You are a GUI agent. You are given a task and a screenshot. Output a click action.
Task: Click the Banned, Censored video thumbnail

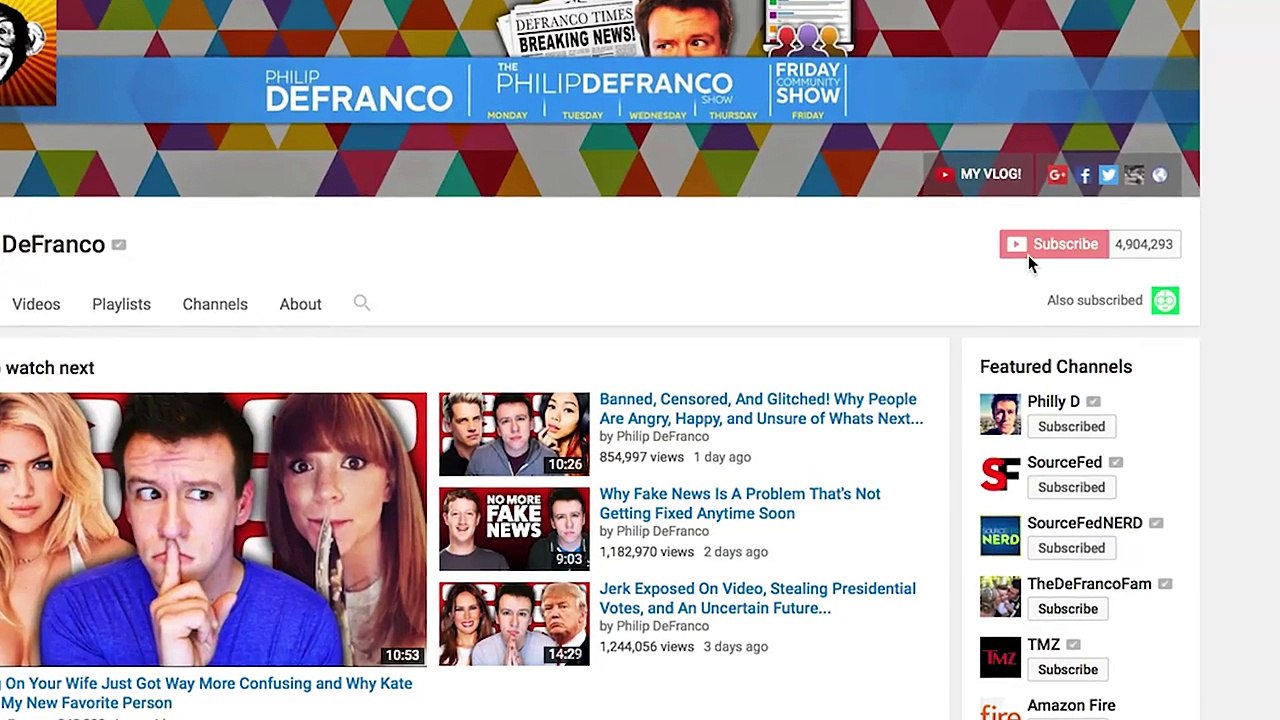(514, 434)
